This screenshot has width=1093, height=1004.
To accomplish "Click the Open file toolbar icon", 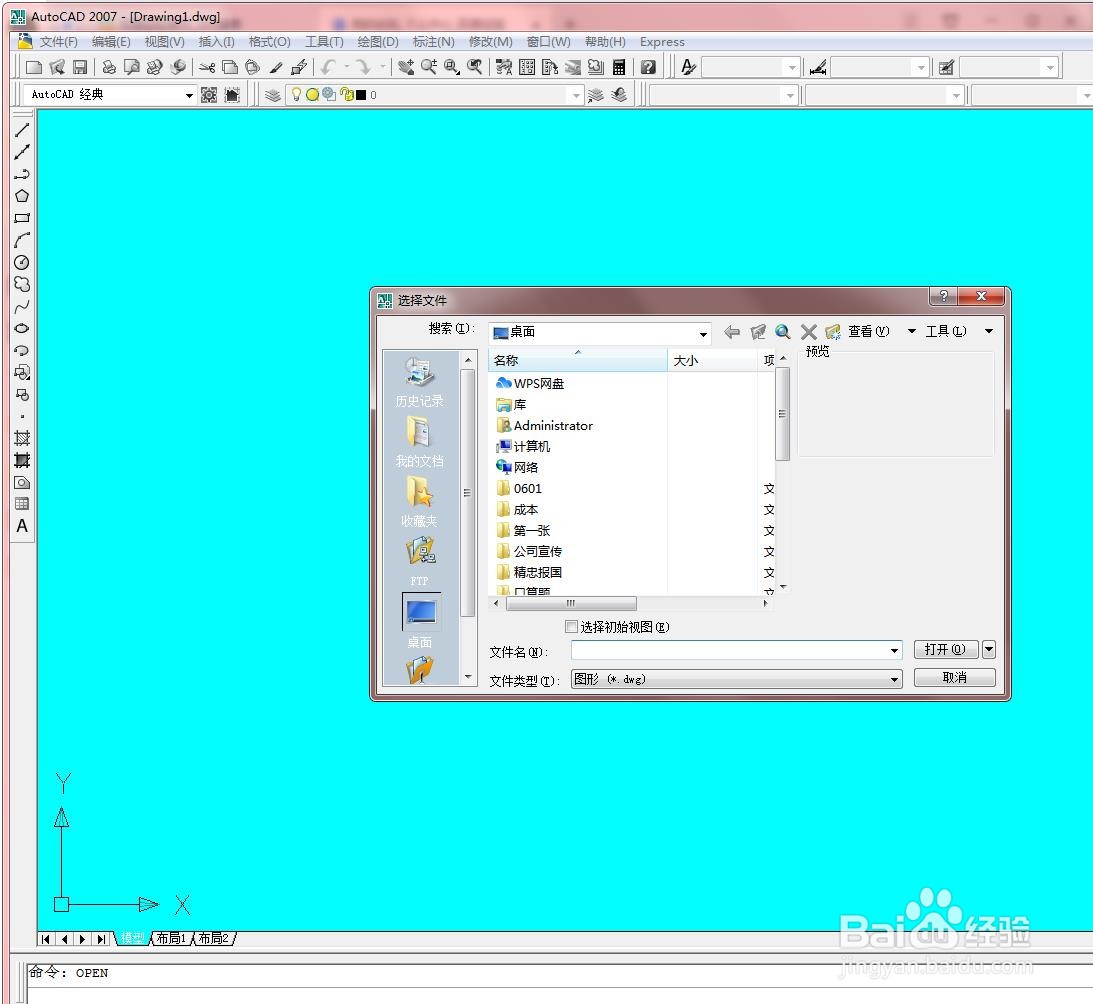I will point(57,67).
